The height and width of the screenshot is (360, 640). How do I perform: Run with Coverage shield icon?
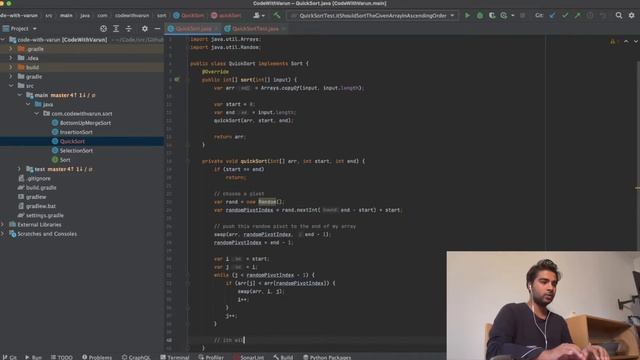tap(492, 16)
